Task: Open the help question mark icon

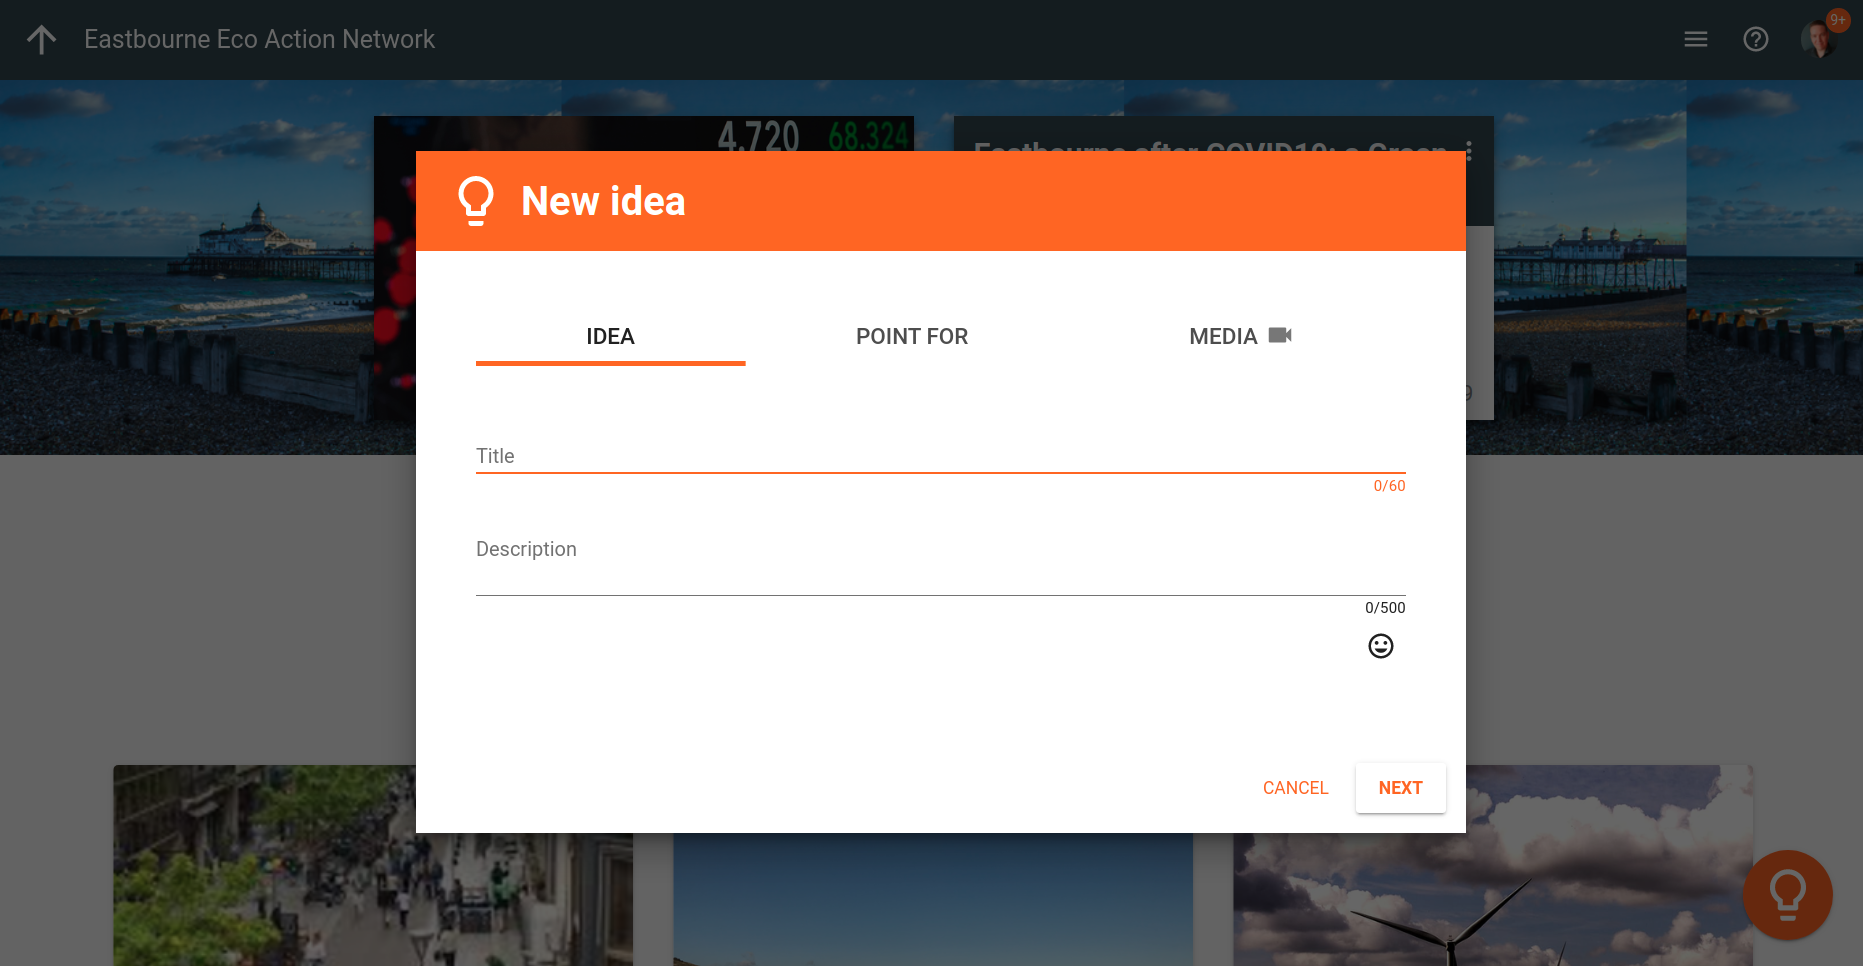Action: point(1755,40)
